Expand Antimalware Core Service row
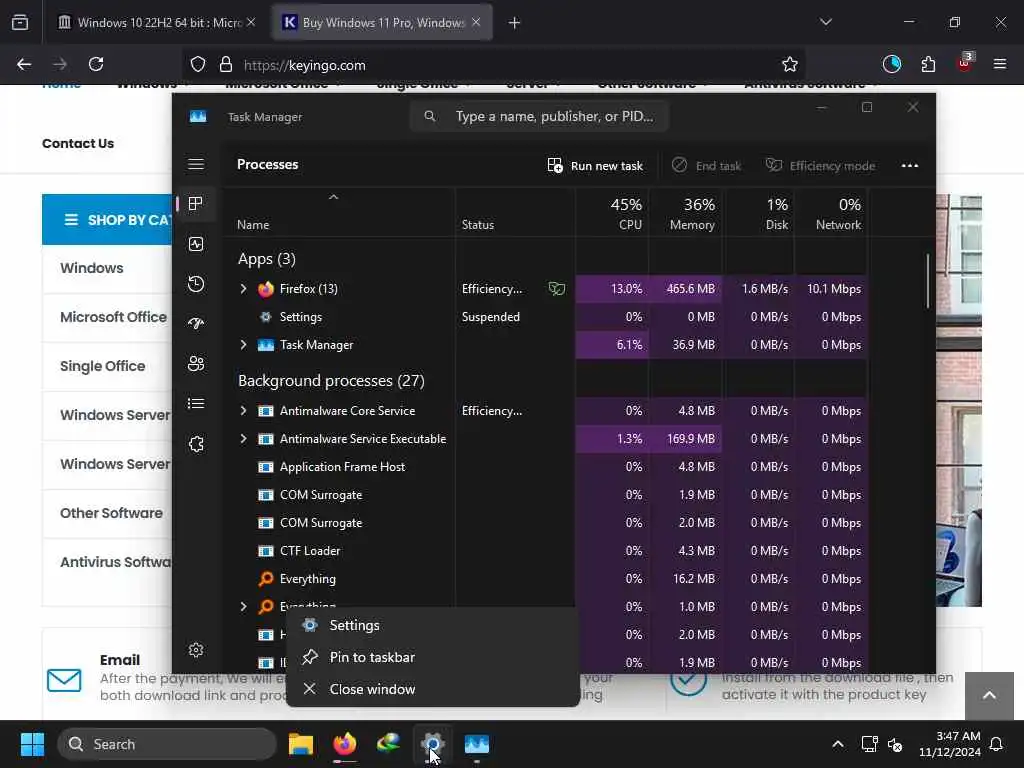 tap(244, 411)
